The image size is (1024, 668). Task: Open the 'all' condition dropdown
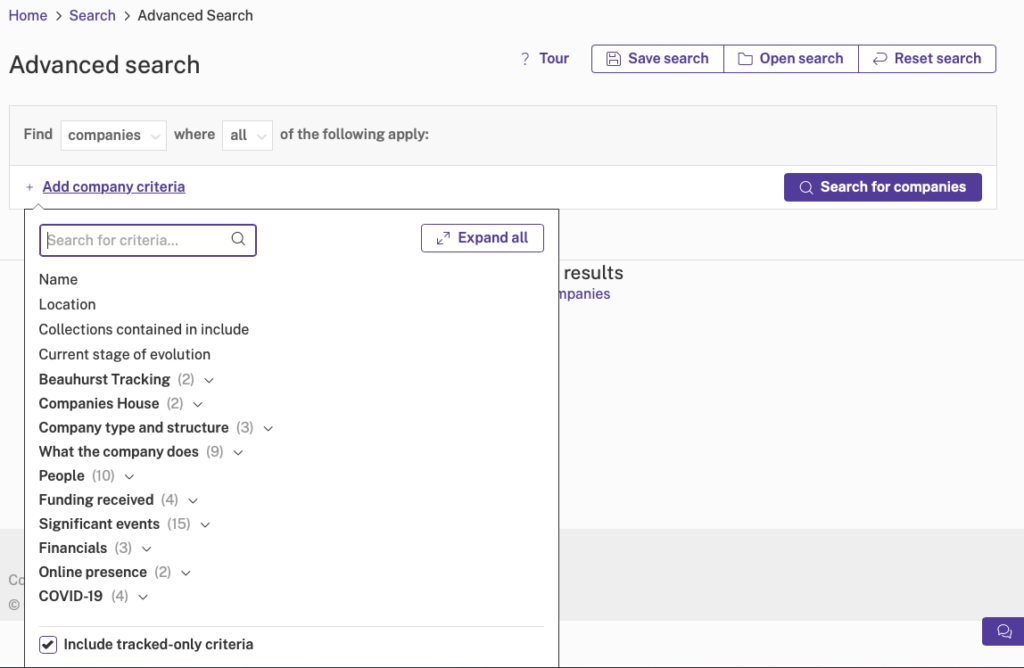tap(247, 135)
